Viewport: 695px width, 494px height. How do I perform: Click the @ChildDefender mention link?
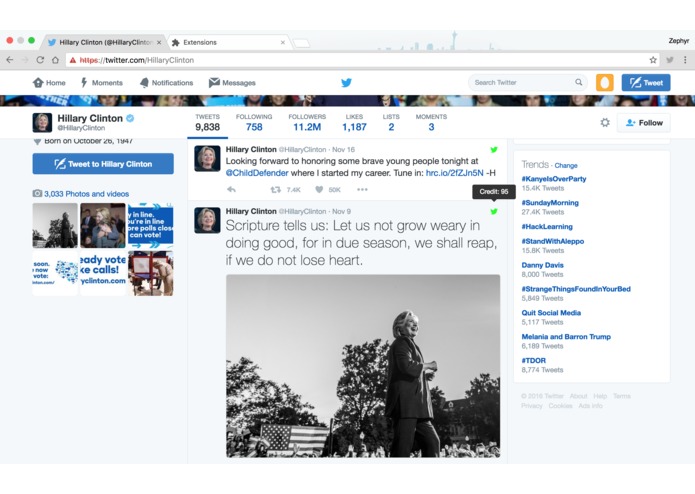[257, 173]
